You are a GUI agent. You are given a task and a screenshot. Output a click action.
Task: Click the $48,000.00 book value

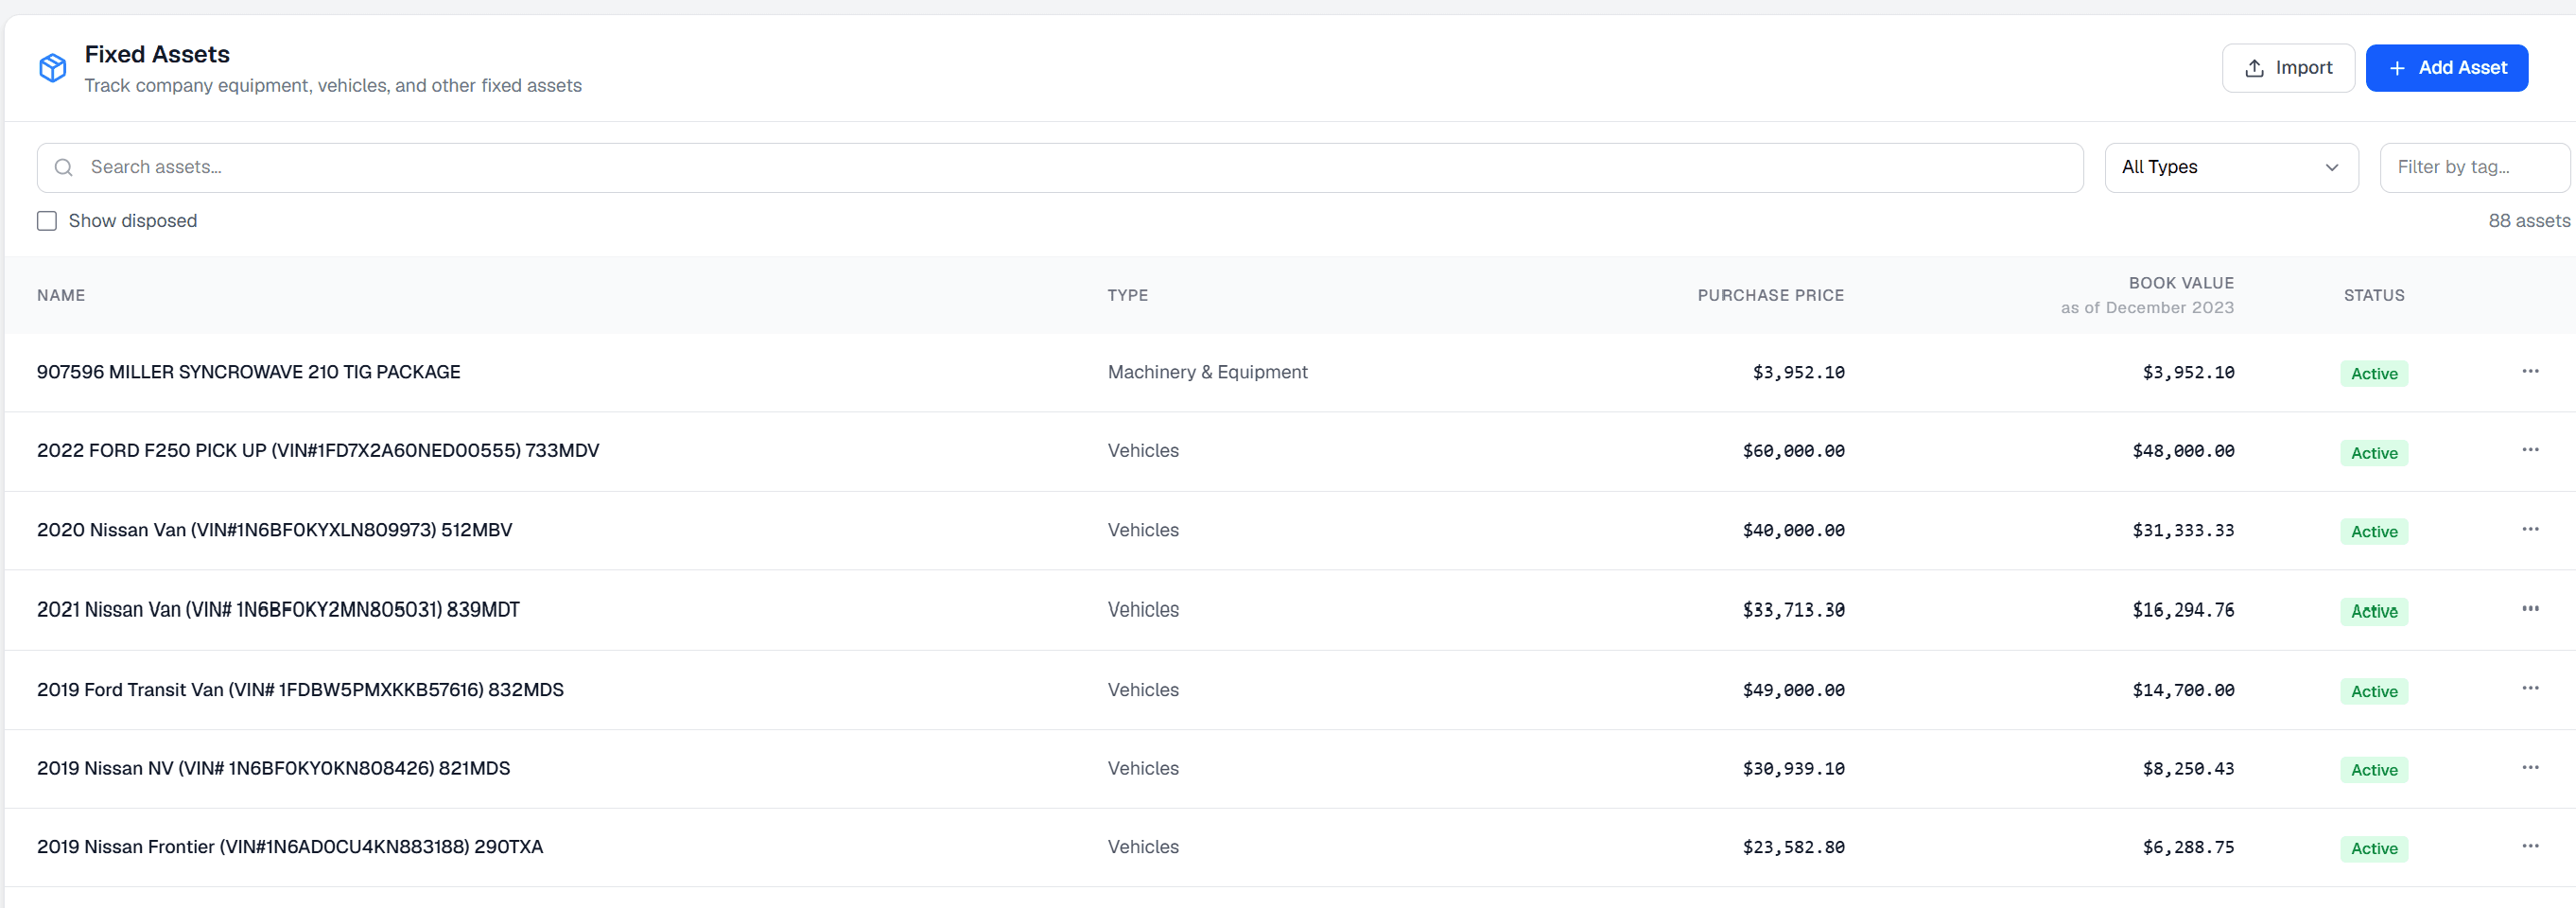[x=2183, y=451]
